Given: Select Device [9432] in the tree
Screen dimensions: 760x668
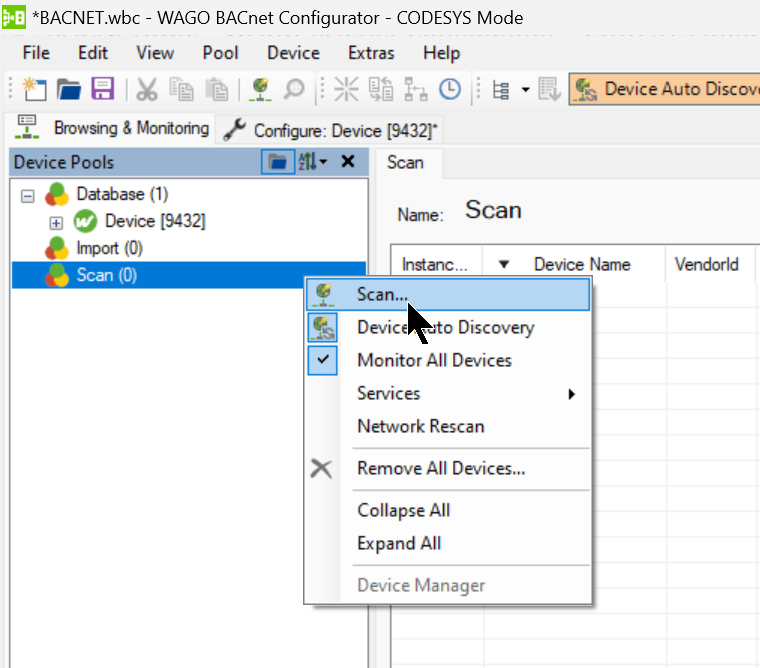Looking at the screenshot, I should click(155, 221).
